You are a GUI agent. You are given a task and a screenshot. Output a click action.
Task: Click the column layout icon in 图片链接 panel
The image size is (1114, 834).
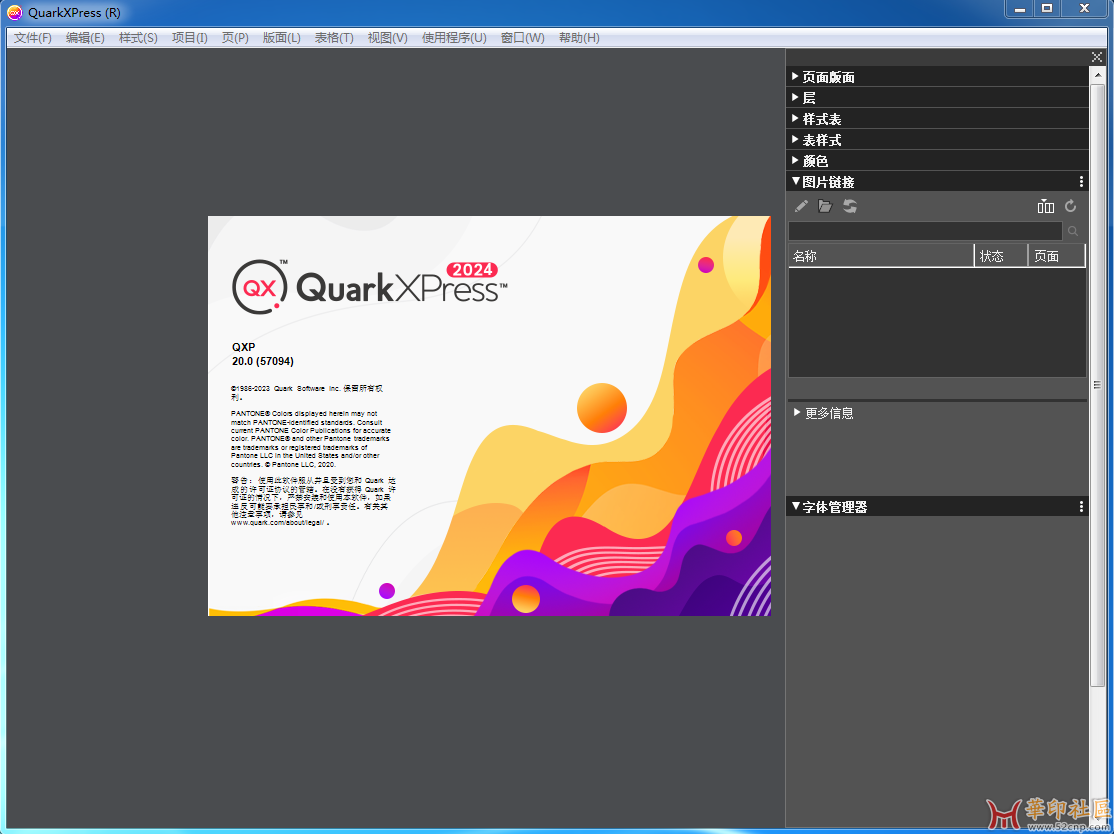1045,206
